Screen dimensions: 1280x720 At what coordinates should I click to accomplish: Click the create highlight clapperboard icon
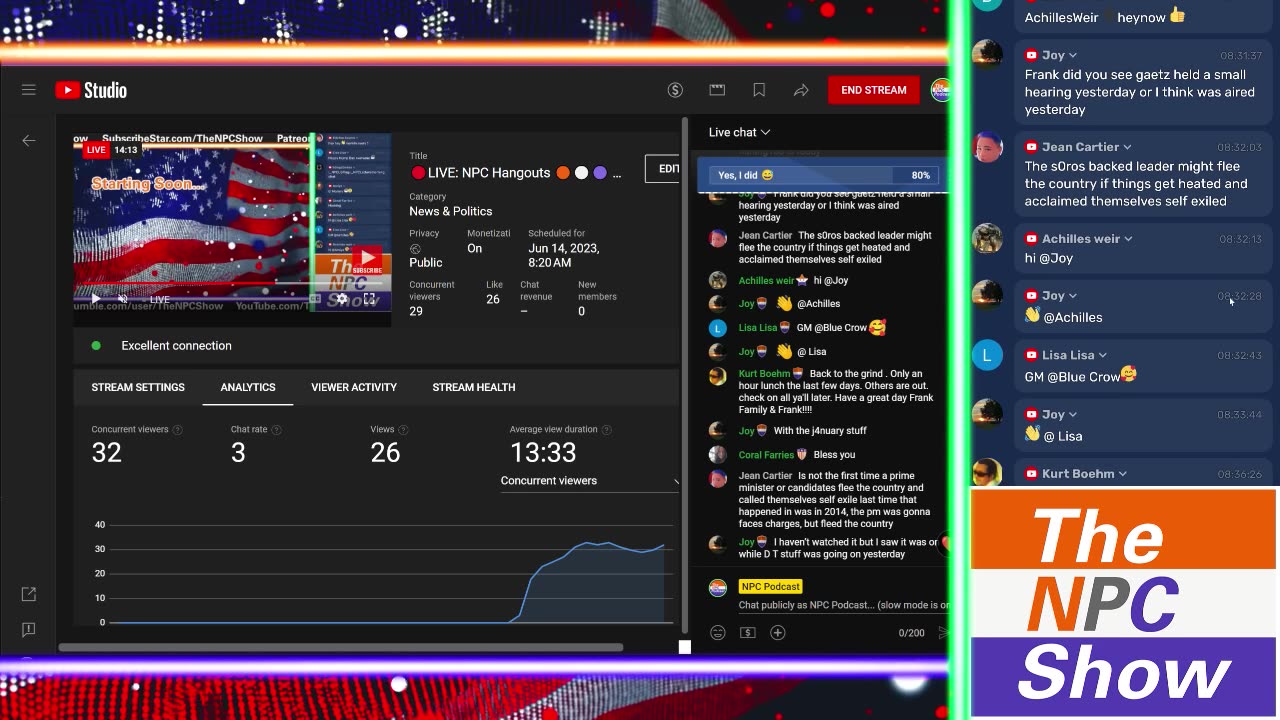[717, 90]
